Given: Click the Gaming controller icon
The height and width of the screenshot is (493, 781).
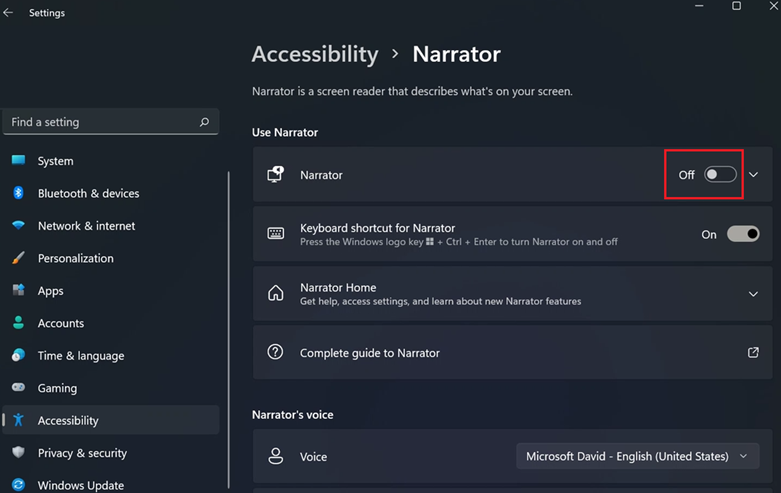Looking at the screenshot, I should click(18, 388).
